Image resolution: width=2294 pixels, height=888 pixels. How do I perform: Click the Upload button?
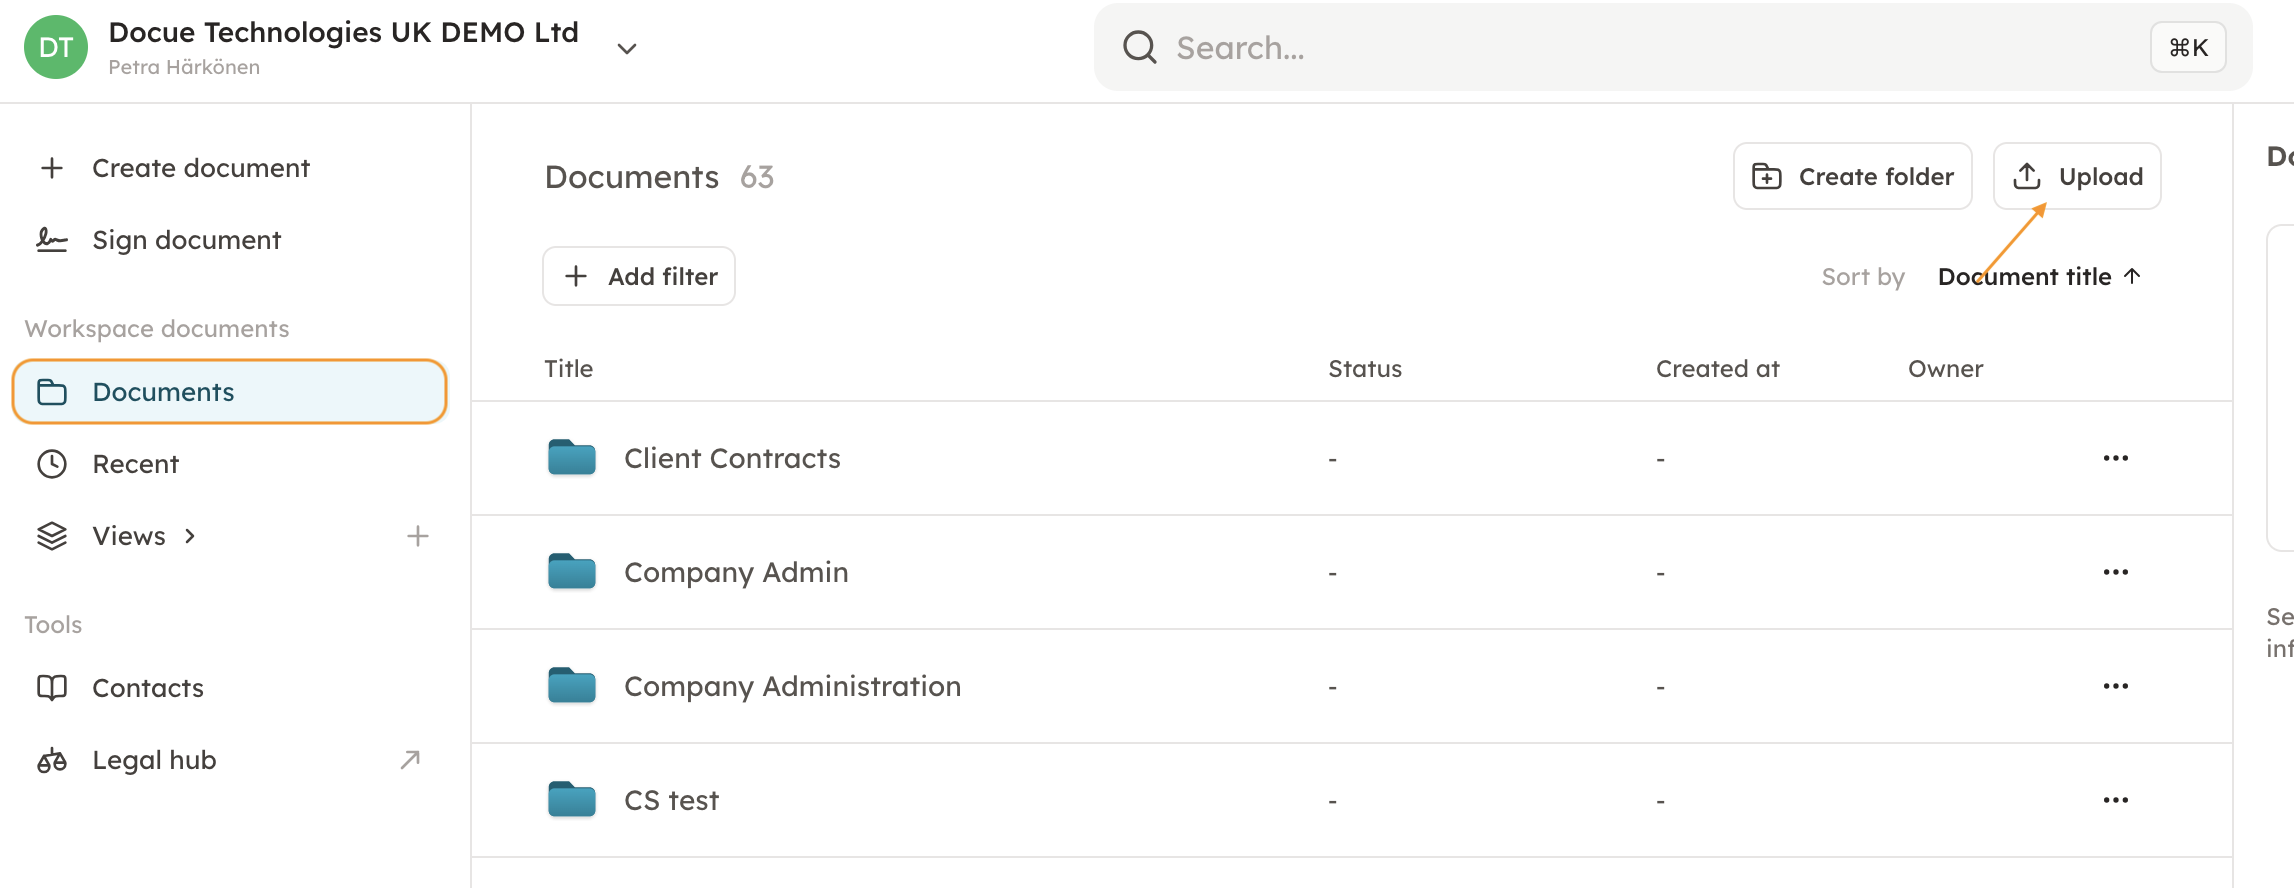(2077, 176)
